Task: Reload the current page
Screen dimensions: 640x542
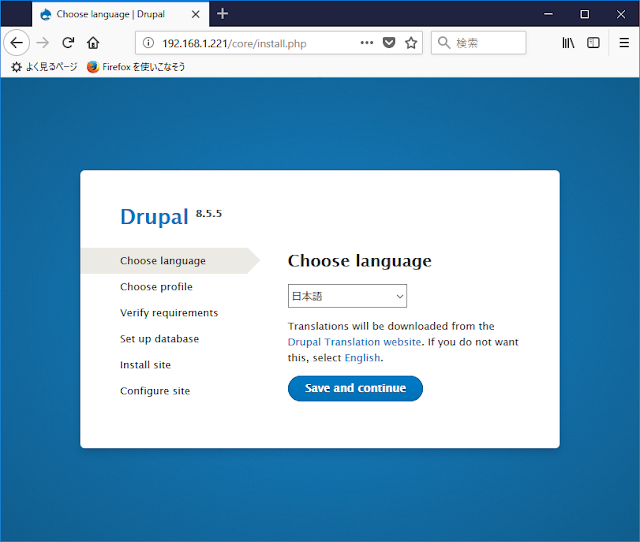Action: tap(68, 42)
